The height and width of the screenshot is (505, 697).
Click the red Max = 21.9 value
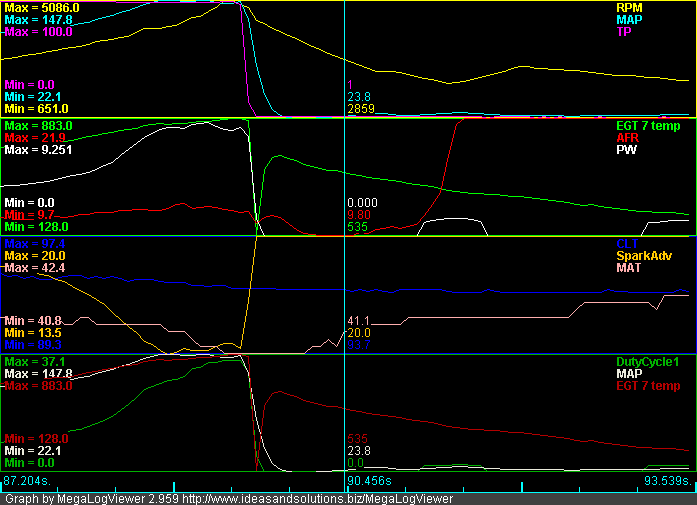point(35,138)
